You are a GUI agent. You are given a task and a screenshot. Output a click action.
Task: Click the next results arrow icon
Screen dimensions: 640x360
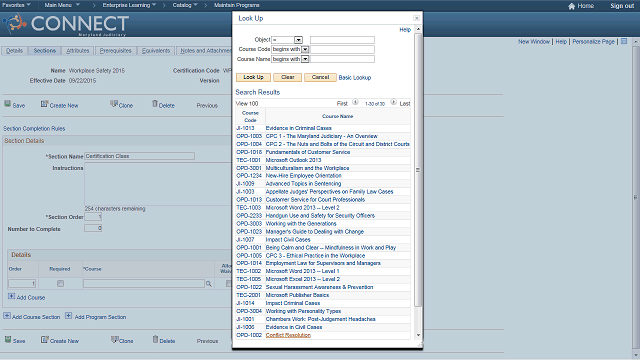pos(393,102)
